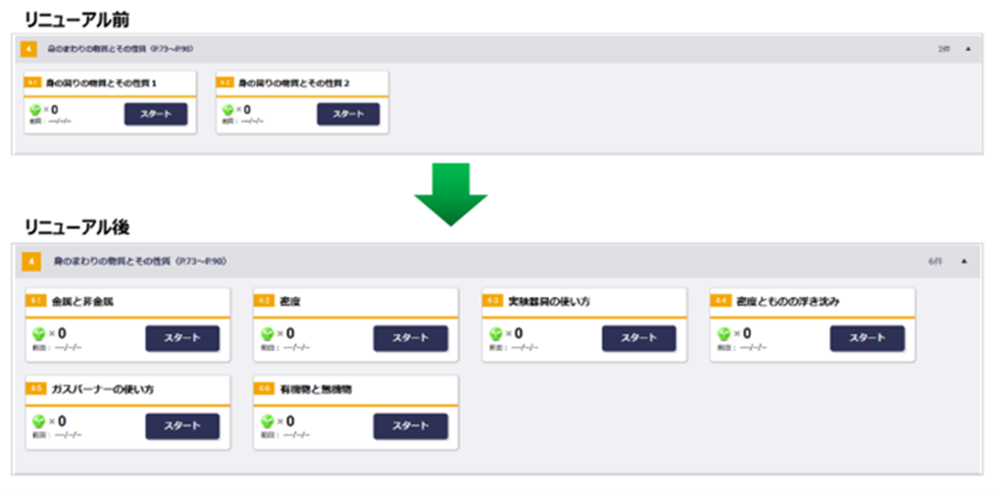
Task: Start the 密度 lesson
Action: [410, 338]
